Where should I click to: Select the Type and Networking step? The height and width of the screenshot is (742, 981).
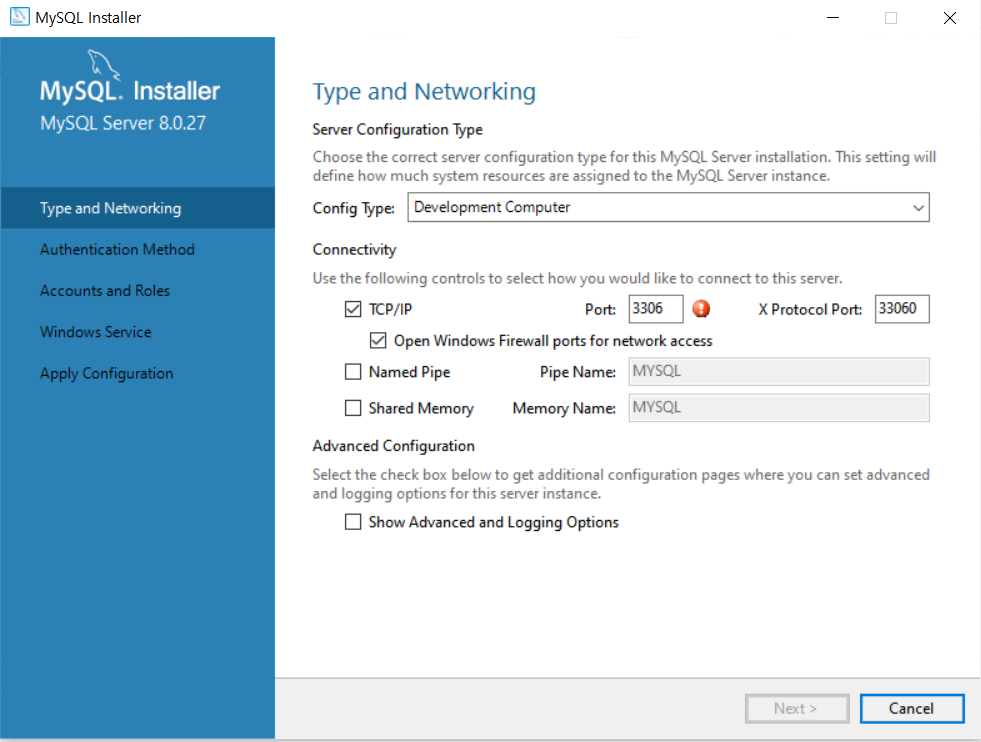click(x=138, y=208)
